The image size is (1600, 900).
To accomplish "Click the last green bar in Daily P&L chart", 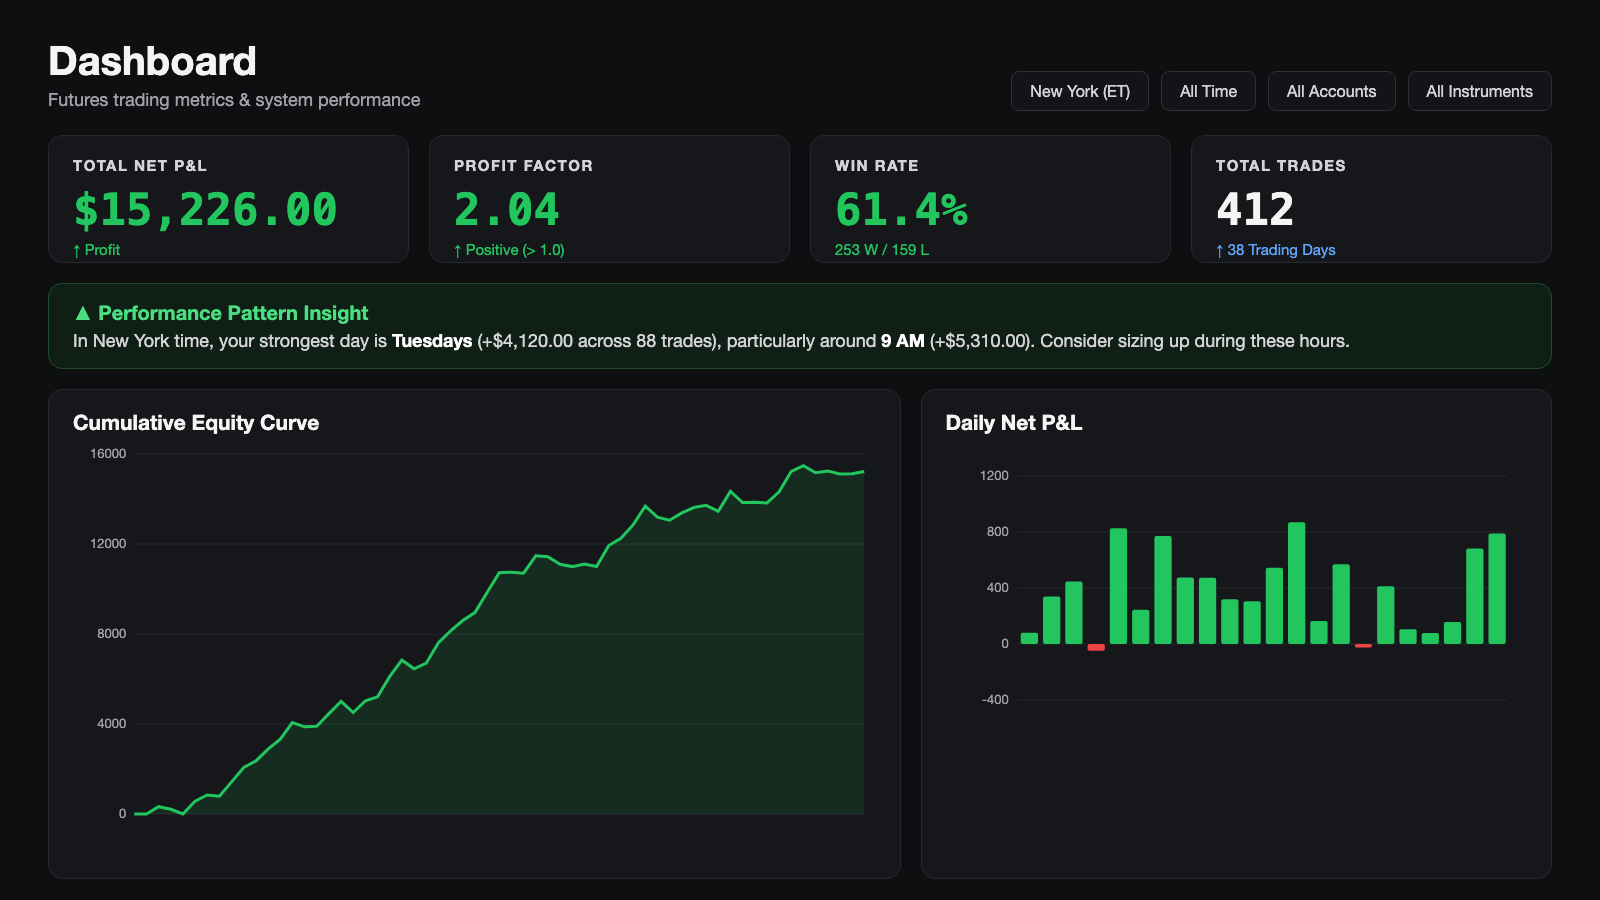I will [1497, 589].
